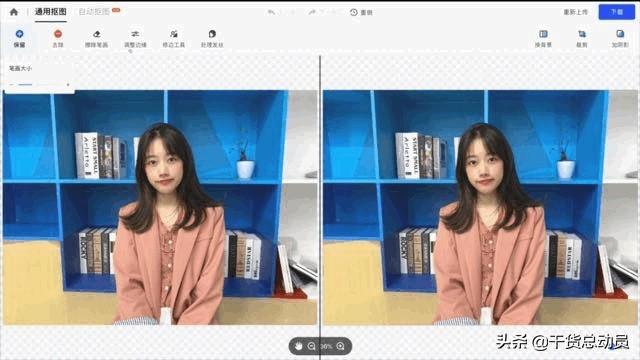Choose the eraser 擦除笔画 tool
The width and height of the screenshot is (640, 360).
coord(96,38)
